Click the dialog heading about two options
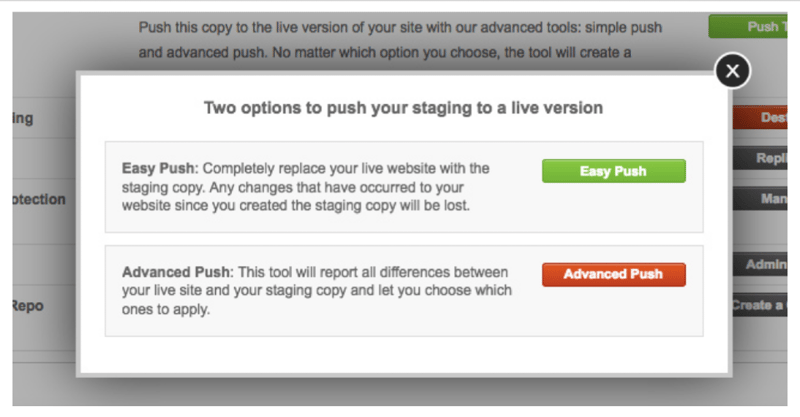Viewport: 800px width, 417px height. pos(403,108)
